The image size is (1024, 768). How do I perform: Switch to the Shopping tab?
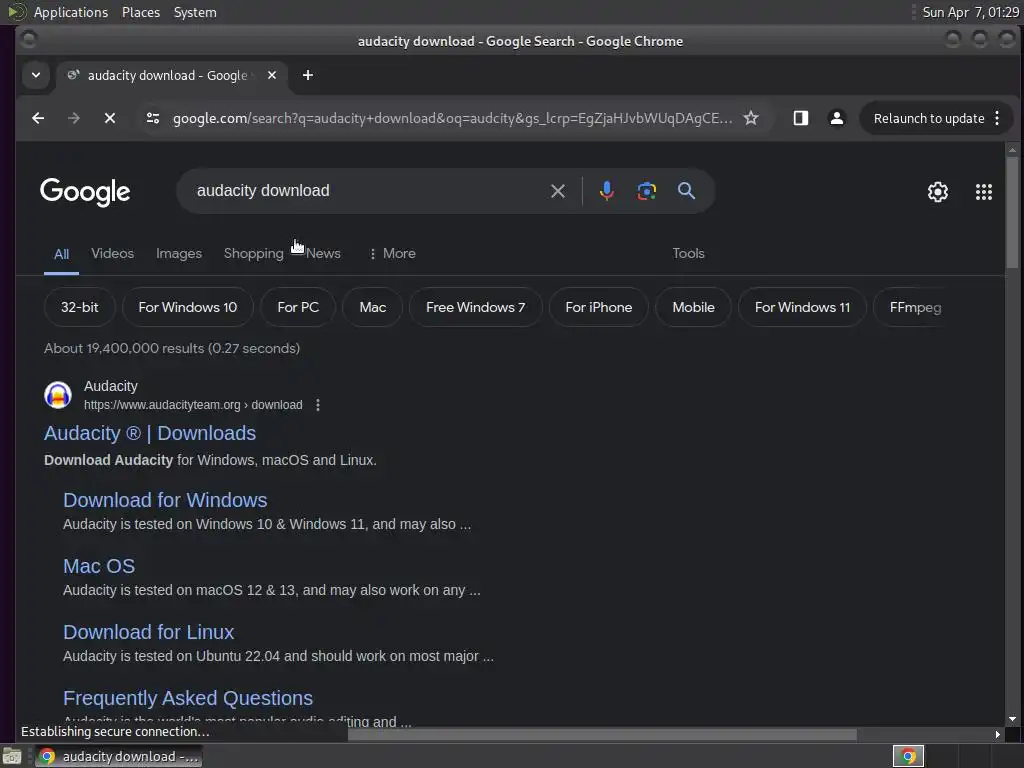coord(253,253)
